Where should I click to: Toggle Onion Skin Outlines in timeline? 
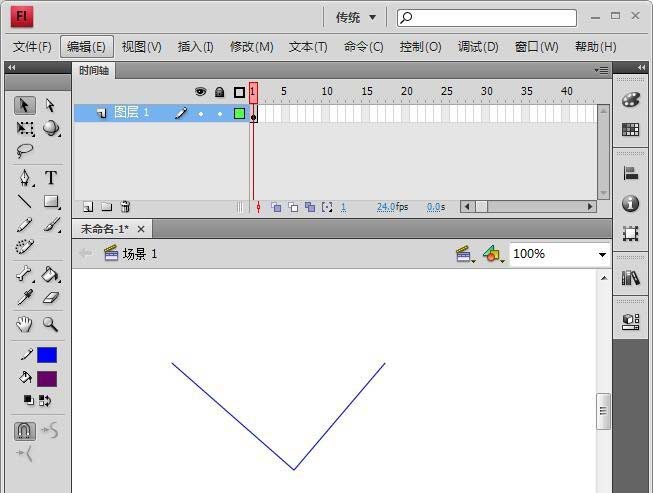293,207
